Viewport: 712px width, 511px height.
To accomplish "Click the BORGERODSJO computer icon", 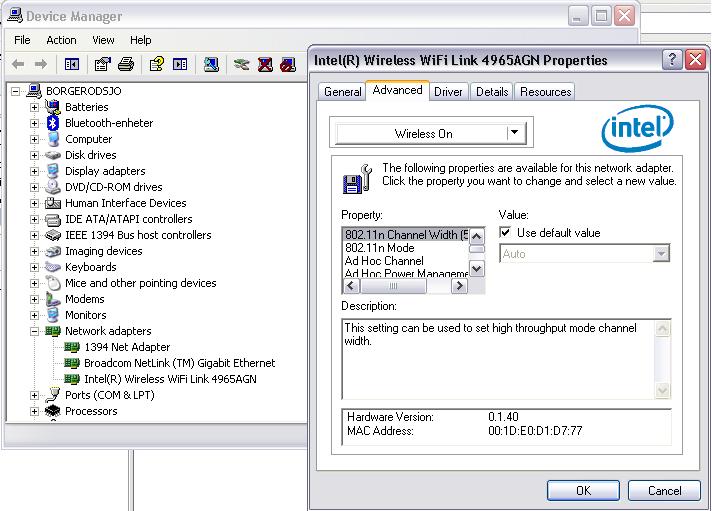I will (x=34, y=90).
